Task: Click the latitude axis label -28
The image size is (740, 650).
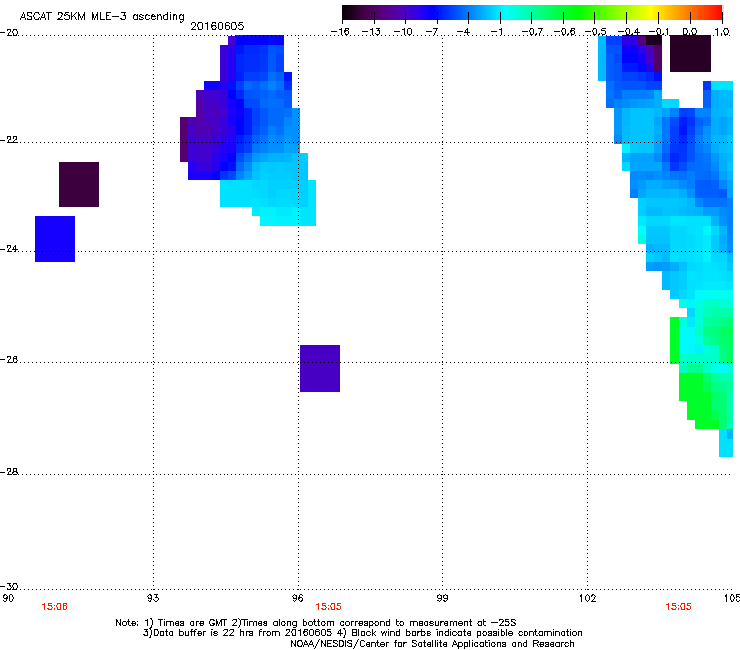Action: click(9, 472)
